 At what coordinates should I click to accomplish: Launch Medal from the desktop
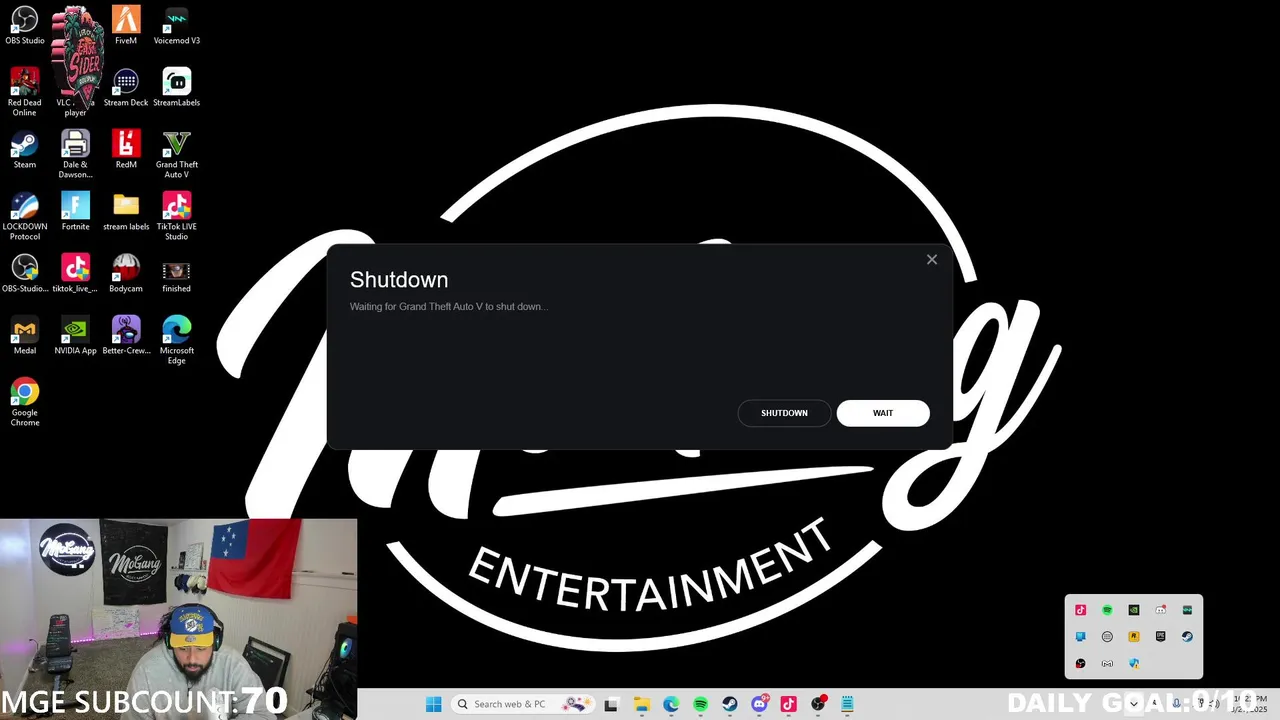point(25,336)
